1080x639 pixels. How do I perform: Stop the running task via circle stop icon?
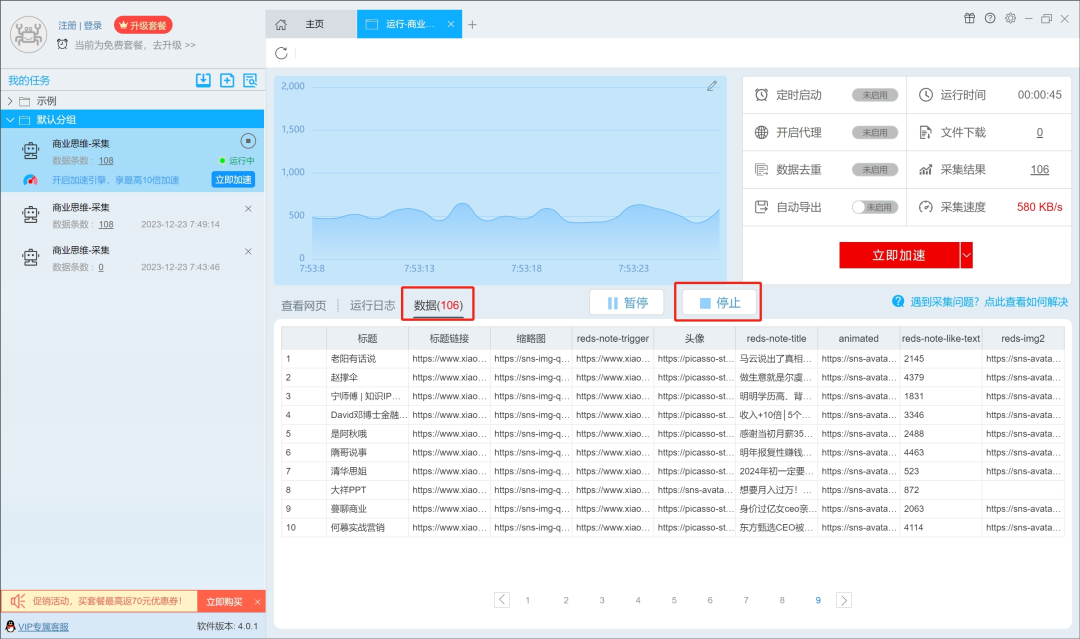[x=248, y=141]
